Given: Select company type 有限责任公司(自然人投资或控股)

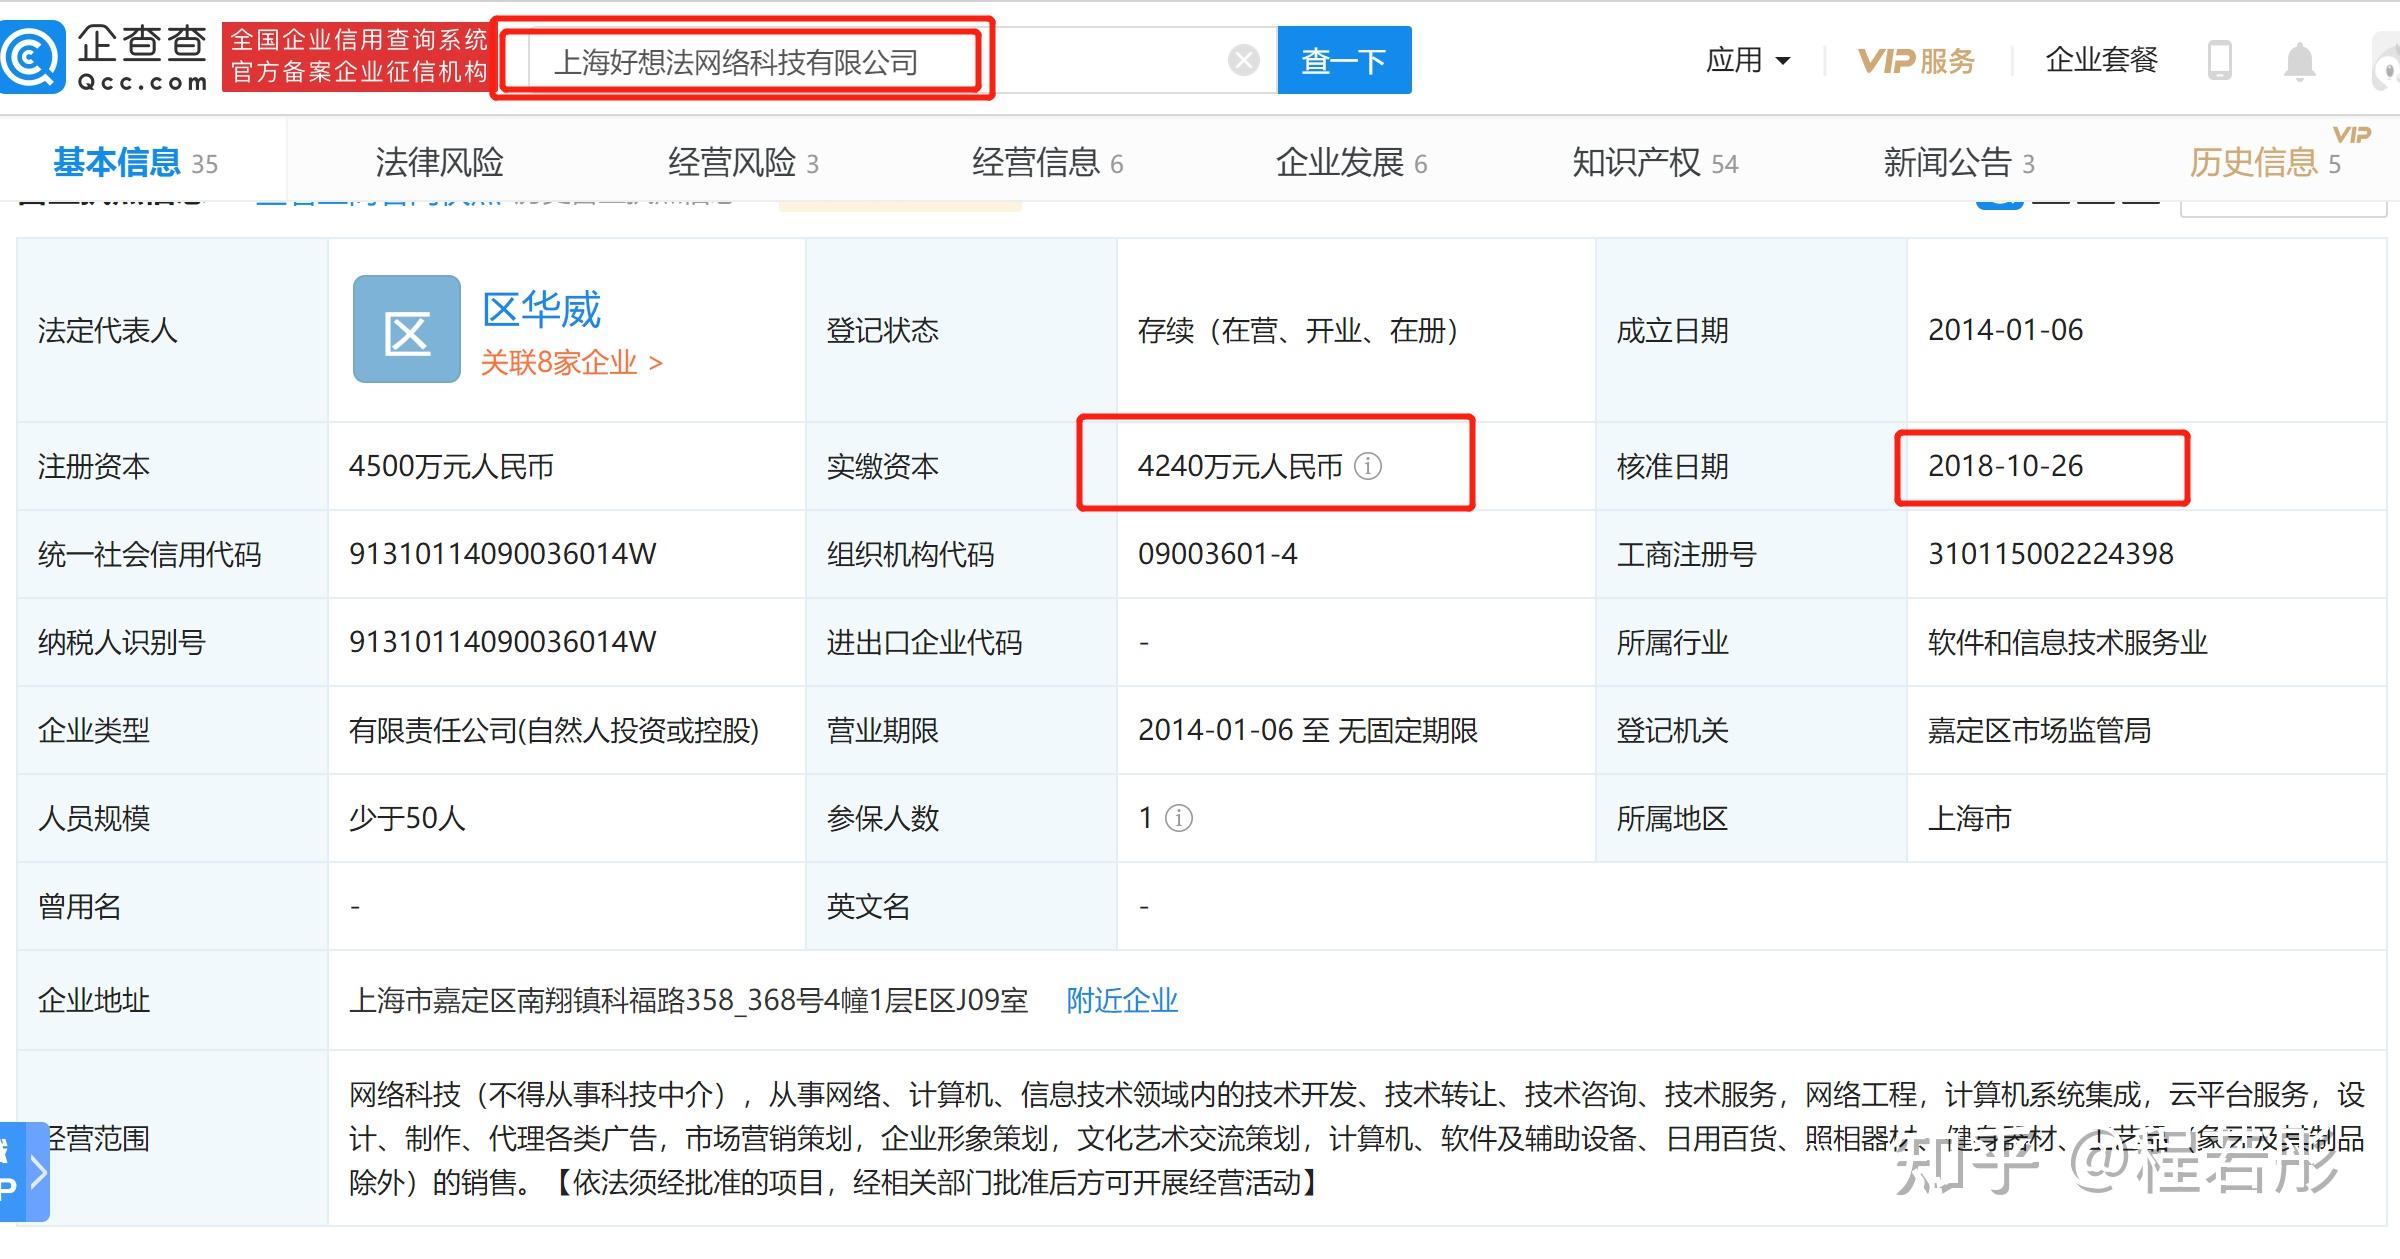Looking at the screenshot, I should tap(554, 730).
